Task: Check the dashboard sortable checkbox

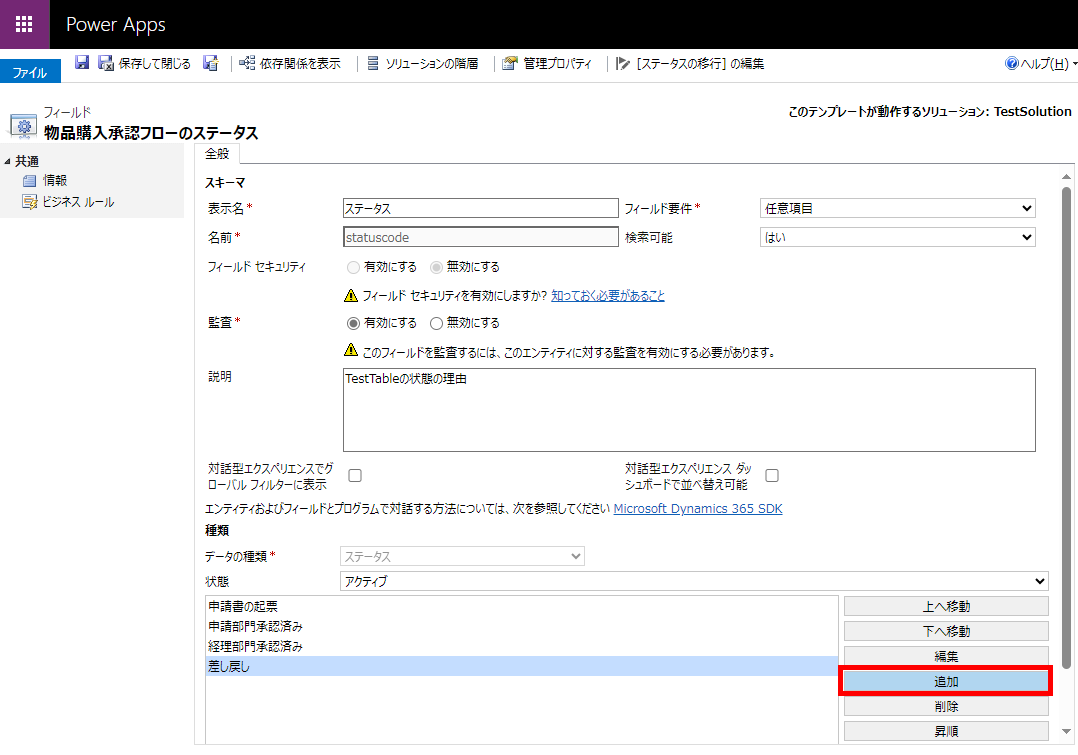Action: pyautogui.click(x=772, y=475)
